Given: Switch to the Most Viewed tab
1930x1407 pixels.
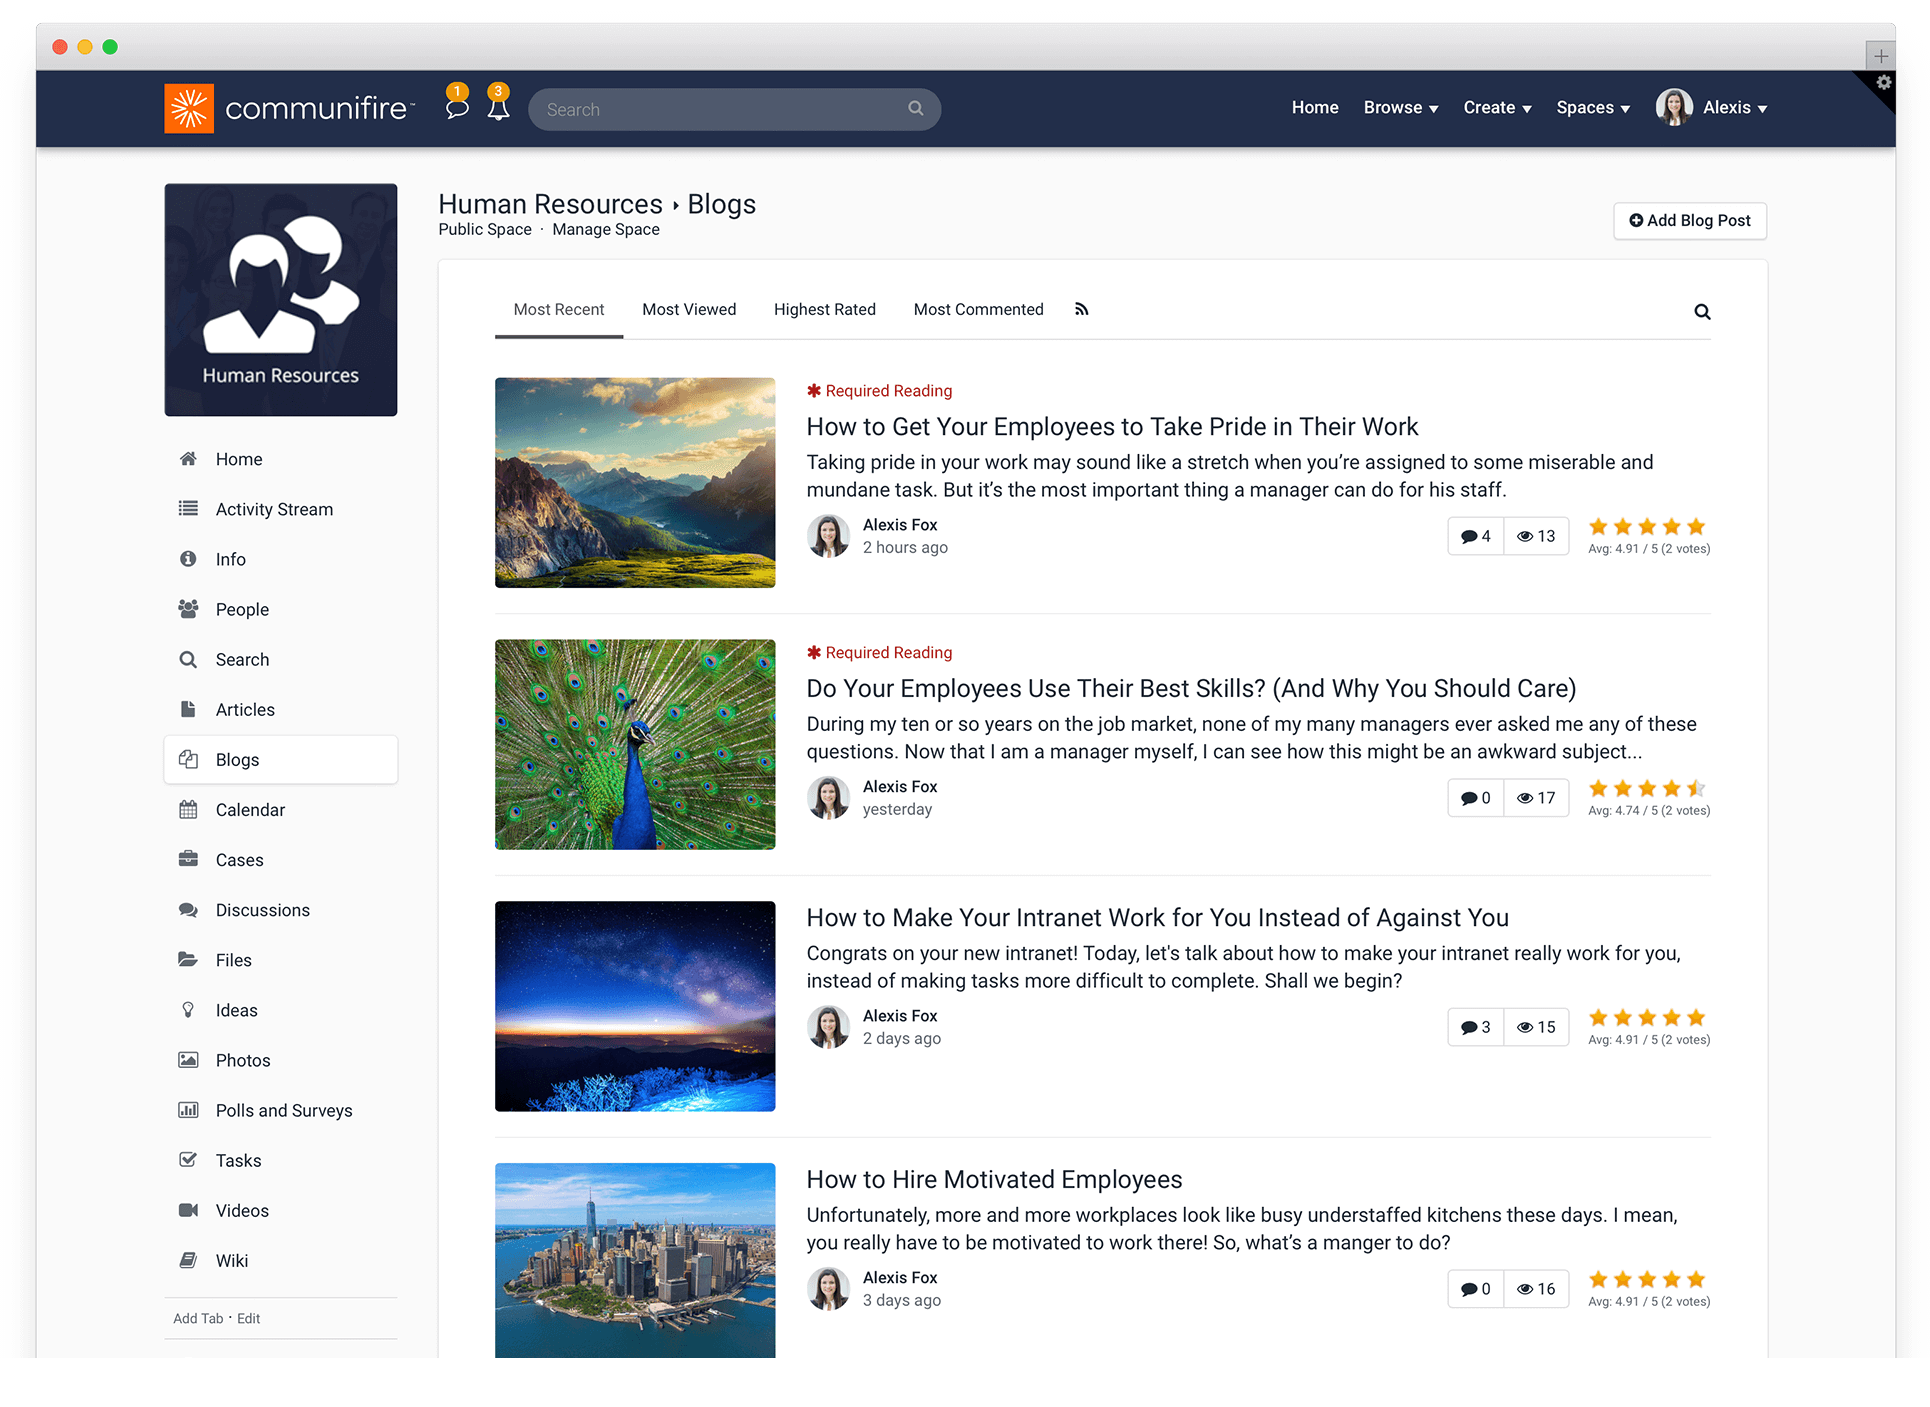Looking at the screenshot, I should coord(689,309).
